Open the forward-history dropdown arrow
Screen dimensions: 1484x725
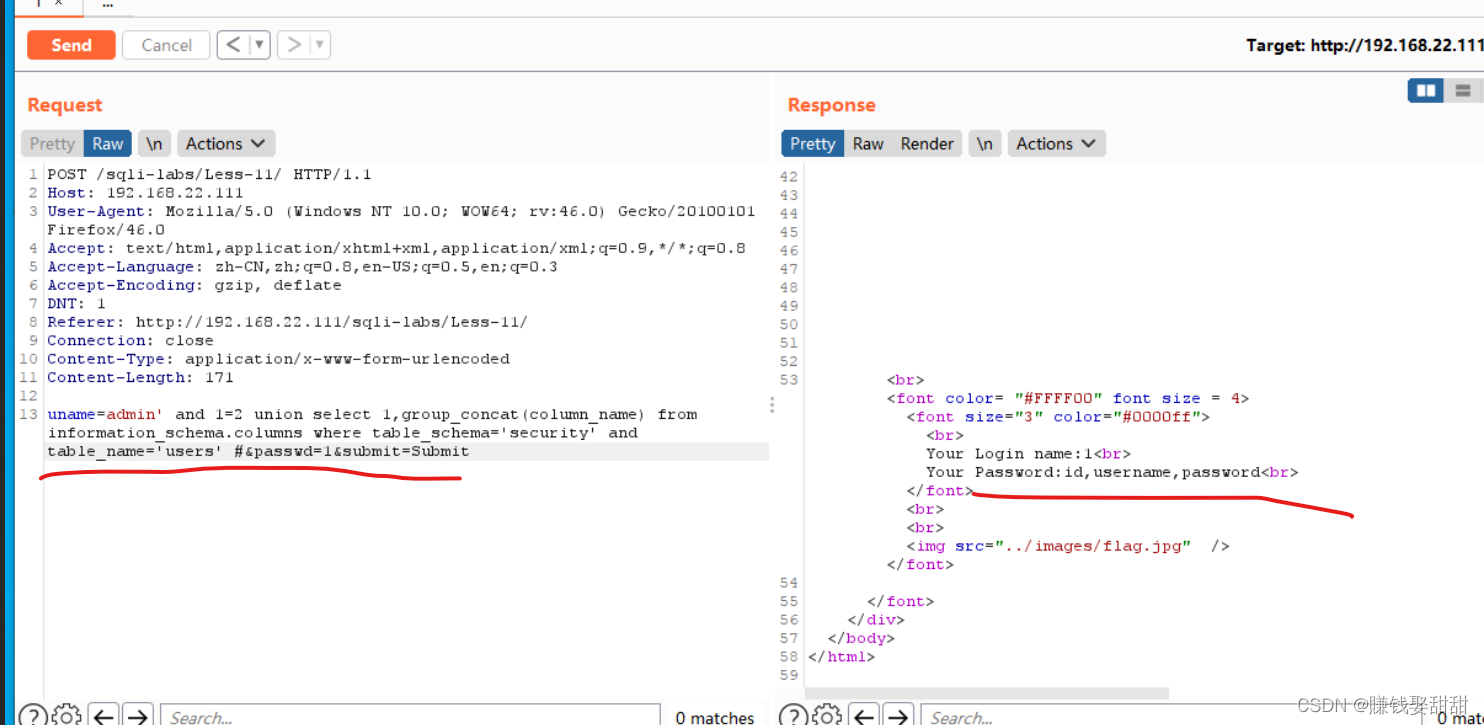coord(320,45)
